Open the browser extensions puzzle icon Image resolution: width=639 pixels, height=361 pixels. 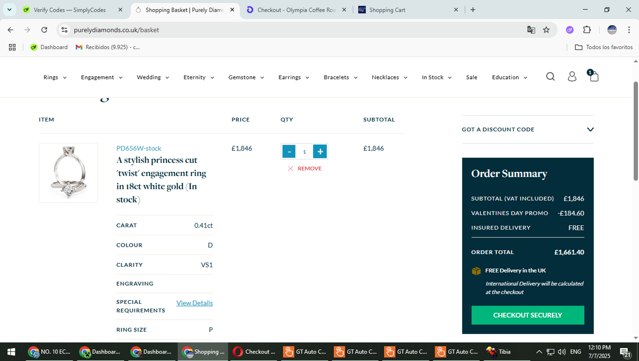(x=587, y=30)
